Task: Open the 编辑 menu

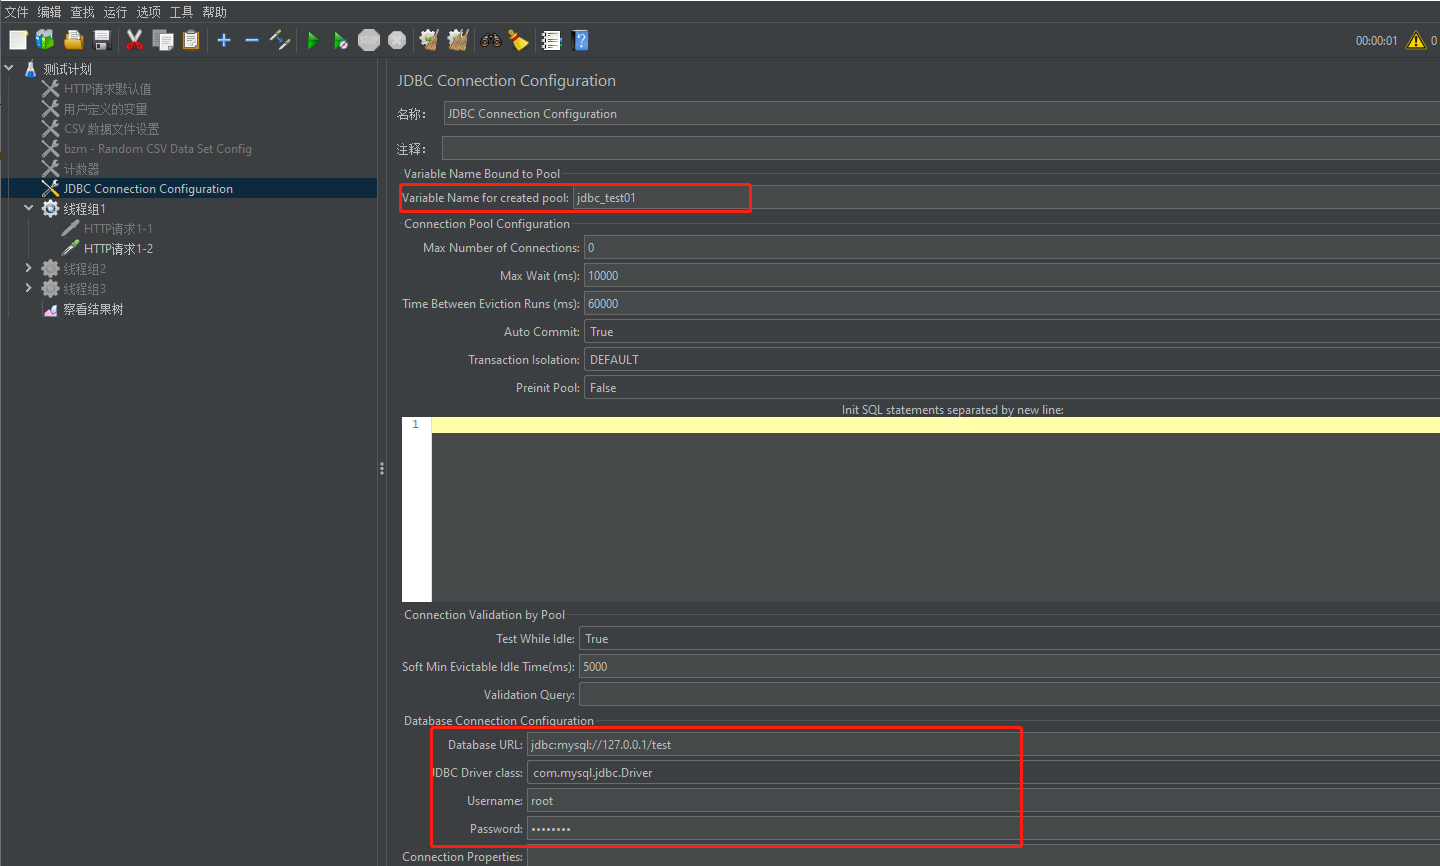Action: click(50, 12)
